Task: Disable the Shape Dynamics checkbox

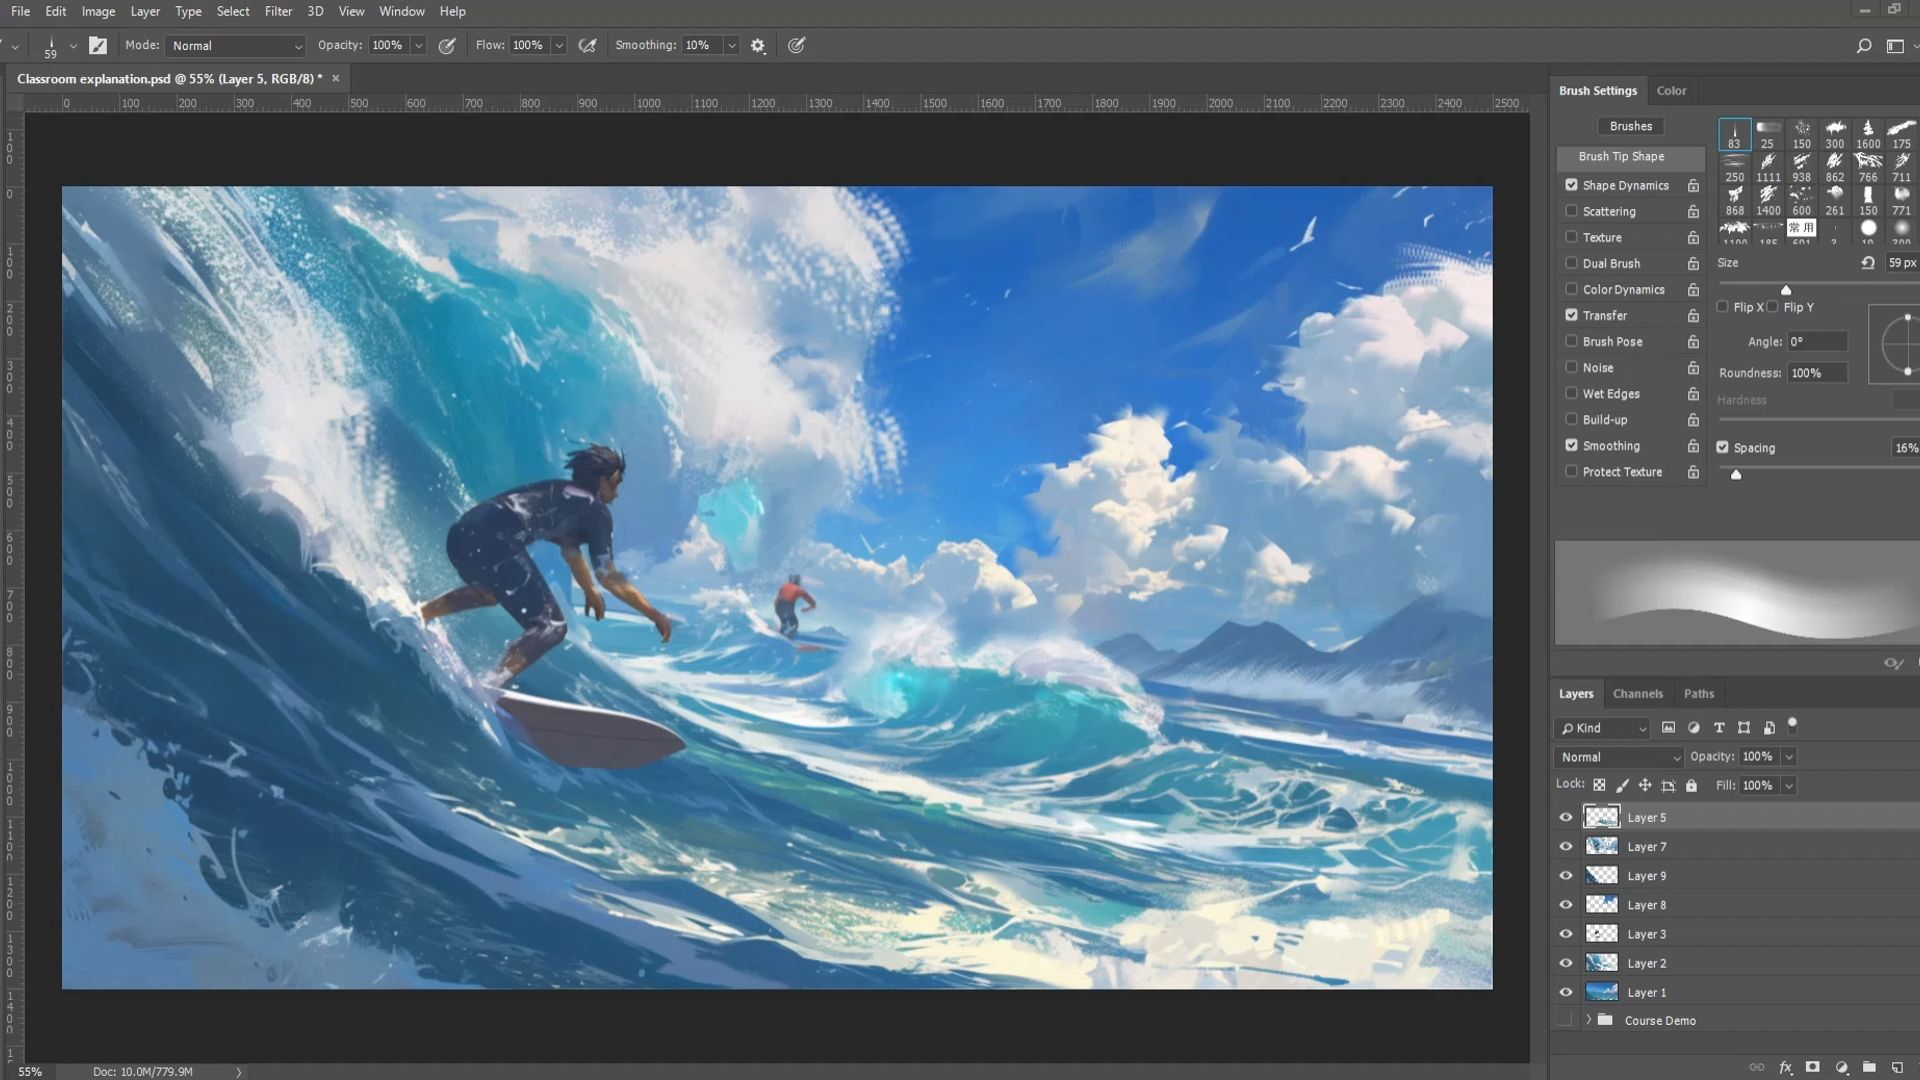Action: (1571, 185)
